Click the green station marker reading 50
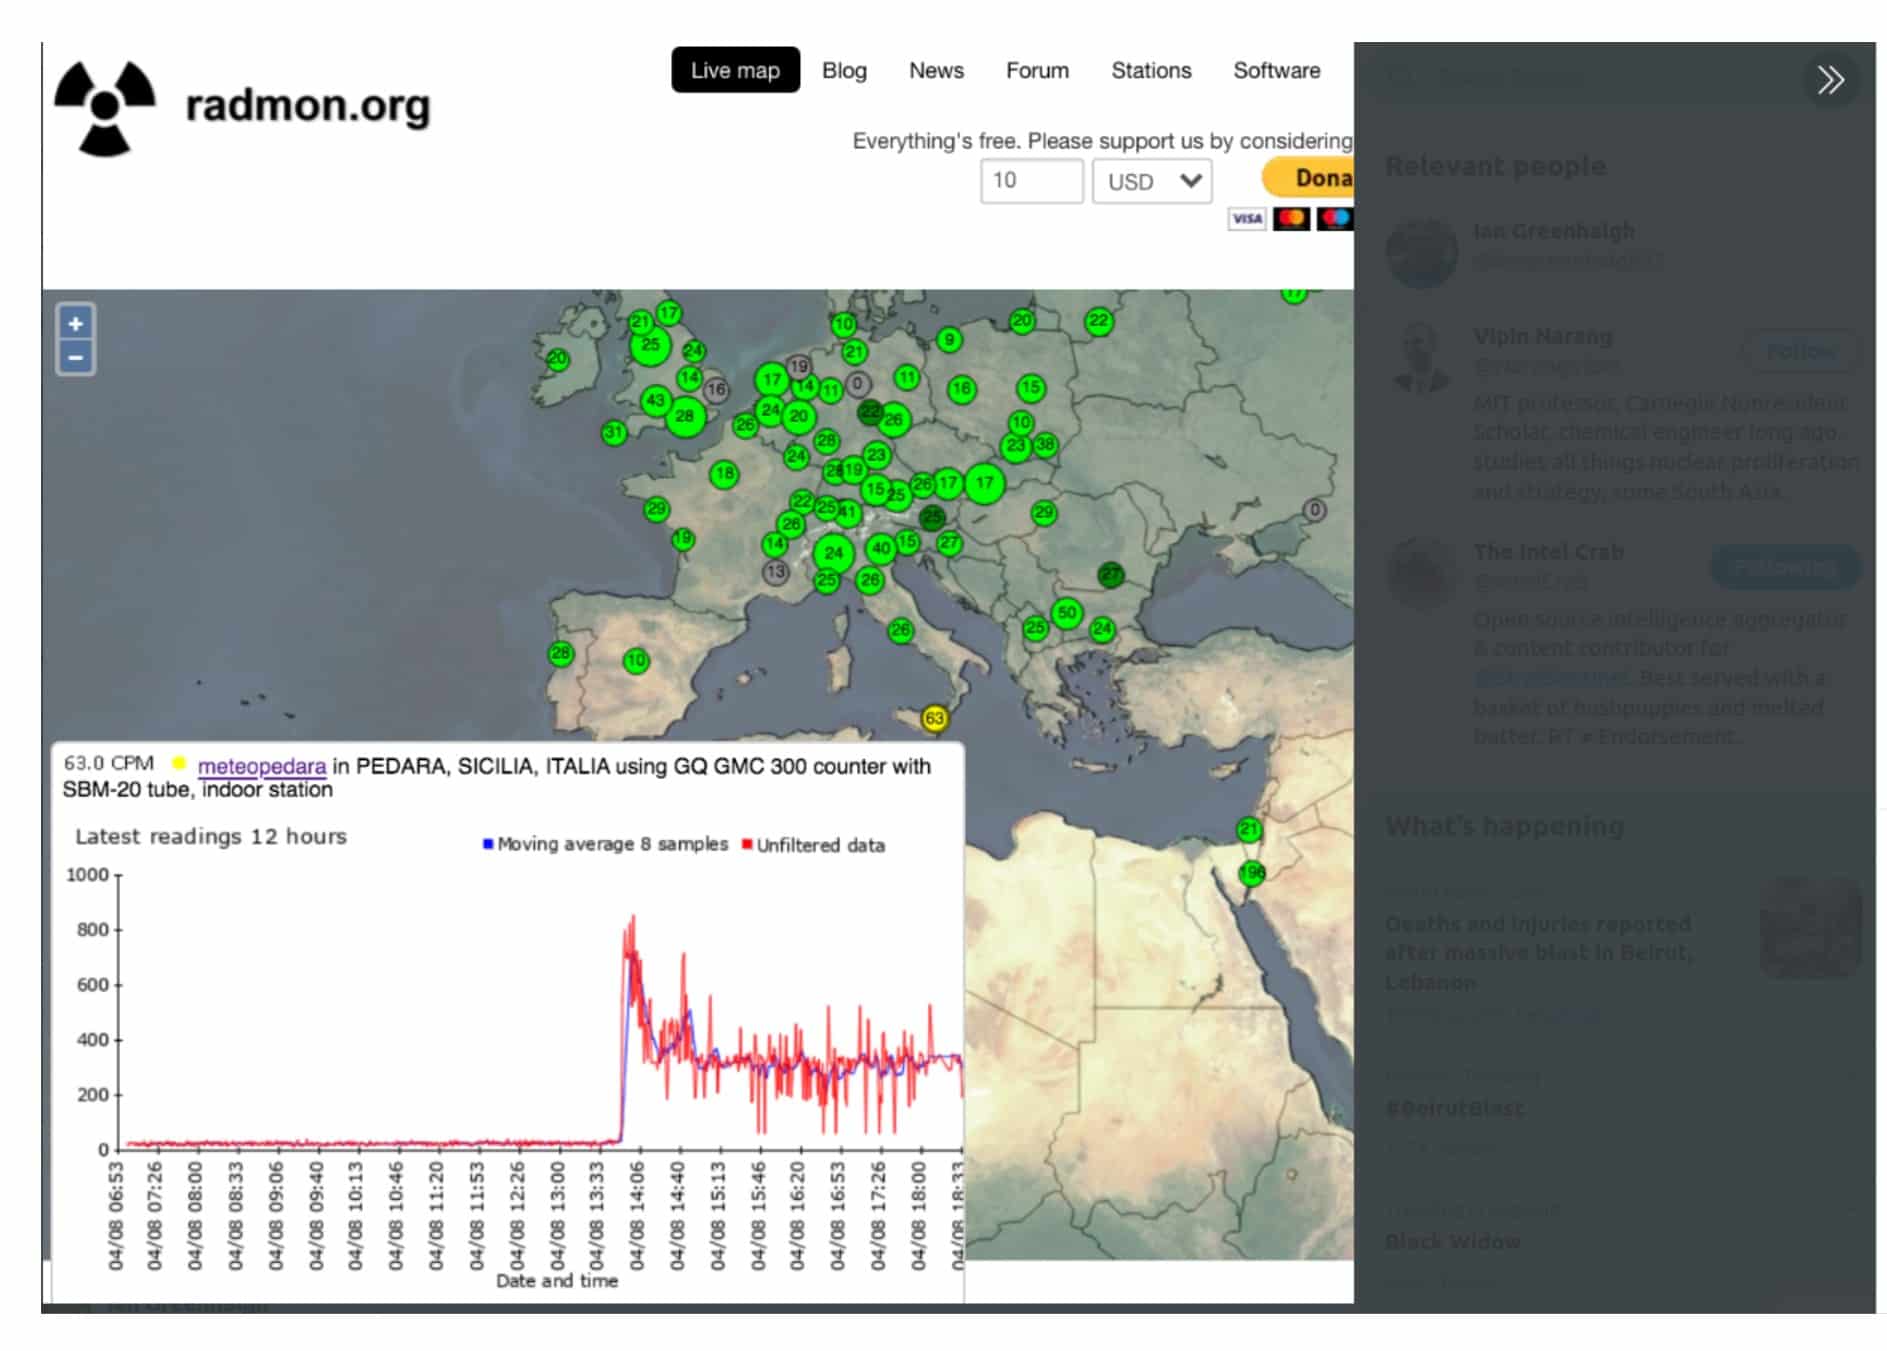 1067,612
